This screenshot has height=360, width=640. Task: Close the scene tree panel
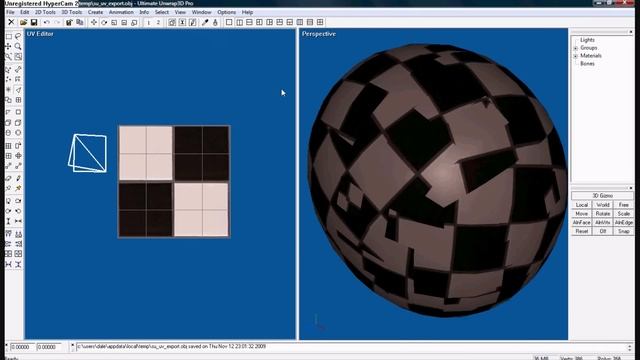click(631, 32)
